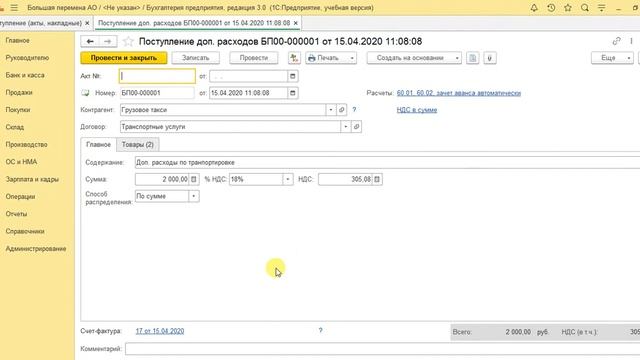Click the Номер БП00-000001 field

[x=157, y=93]
